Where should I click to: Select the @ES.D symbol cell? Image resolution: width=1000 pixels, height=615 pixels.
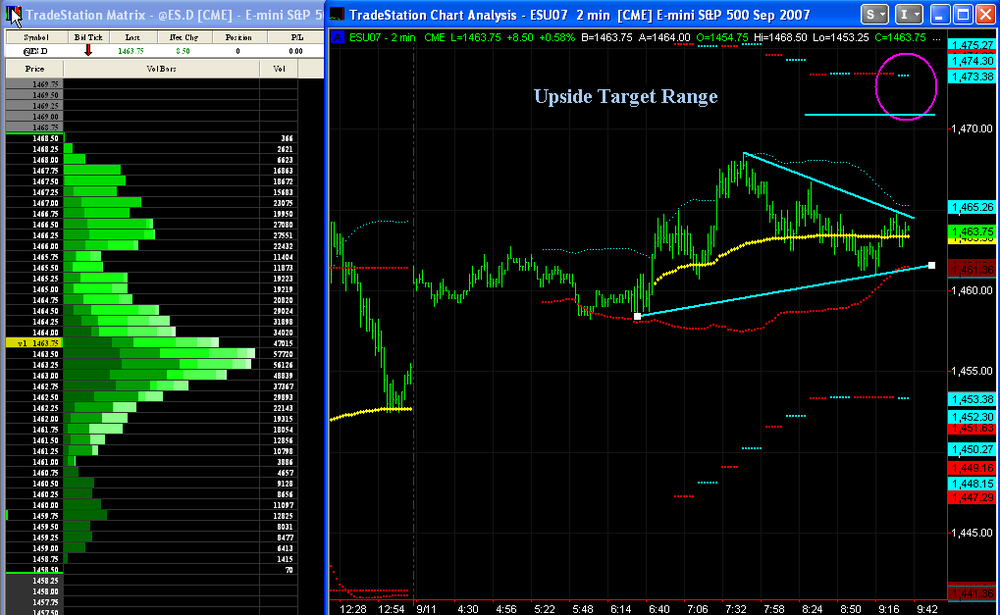pos(35,51)
